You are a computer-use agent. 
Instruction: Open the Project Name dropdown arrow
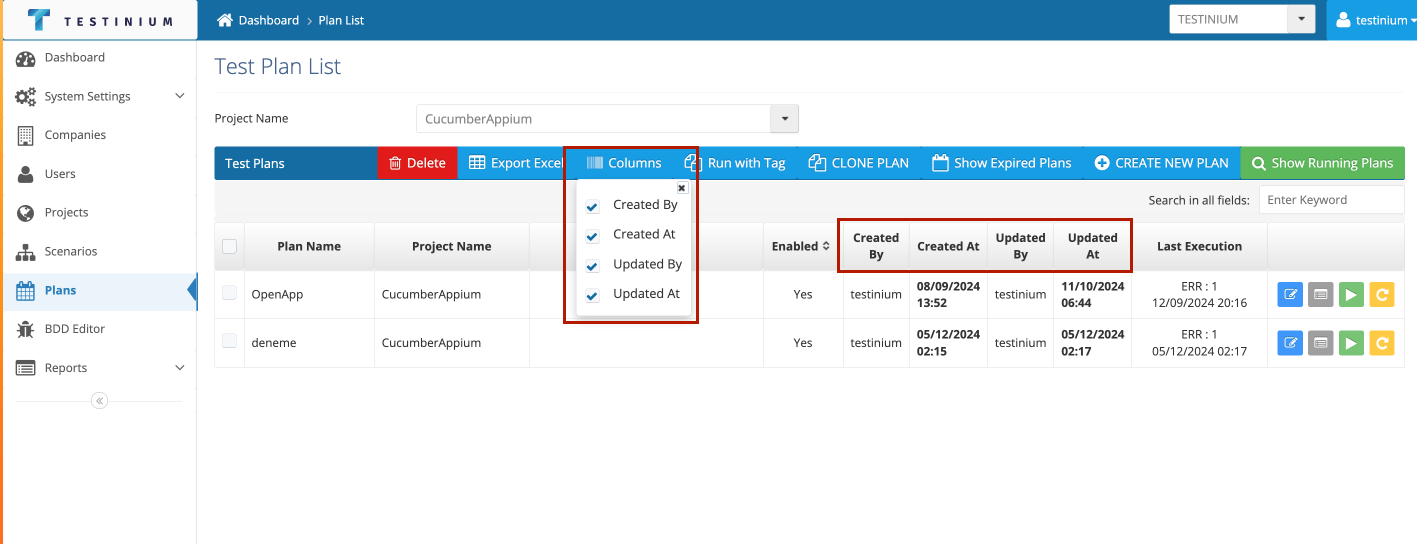tap(784, 119)
